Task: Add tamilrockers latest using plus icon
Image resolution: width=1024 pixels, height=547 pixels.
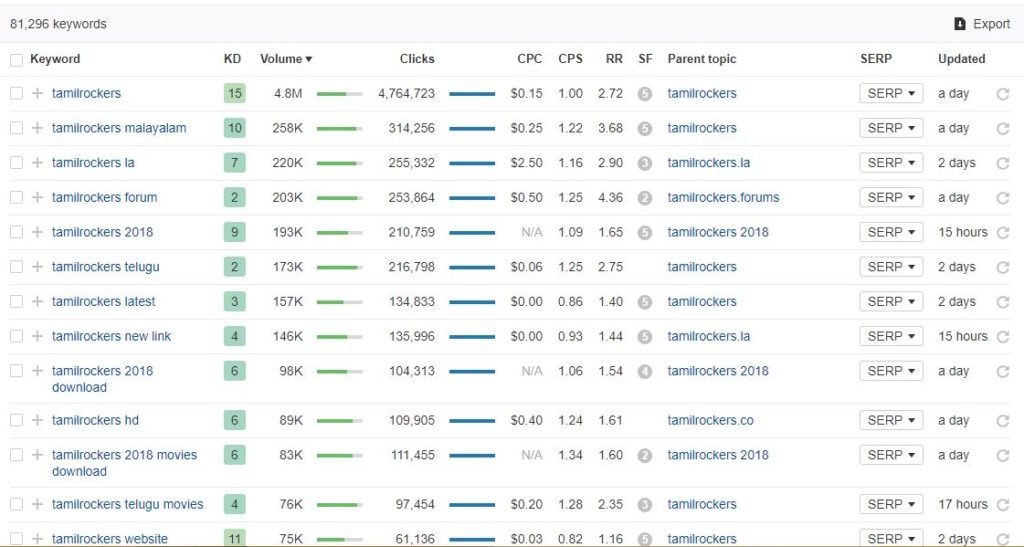Action: tap(37, 301)
